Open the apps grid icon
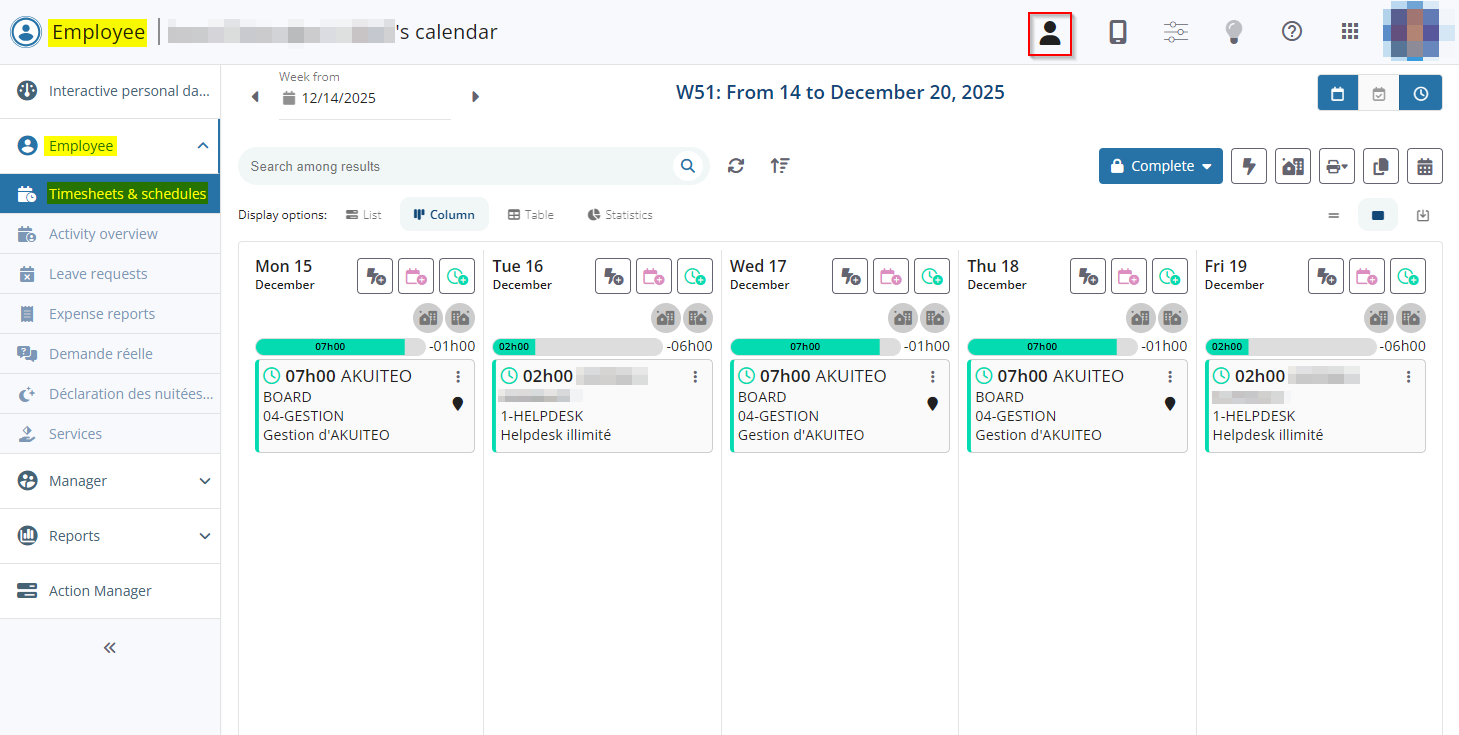1459x735 pixels. click(1350, 32)
